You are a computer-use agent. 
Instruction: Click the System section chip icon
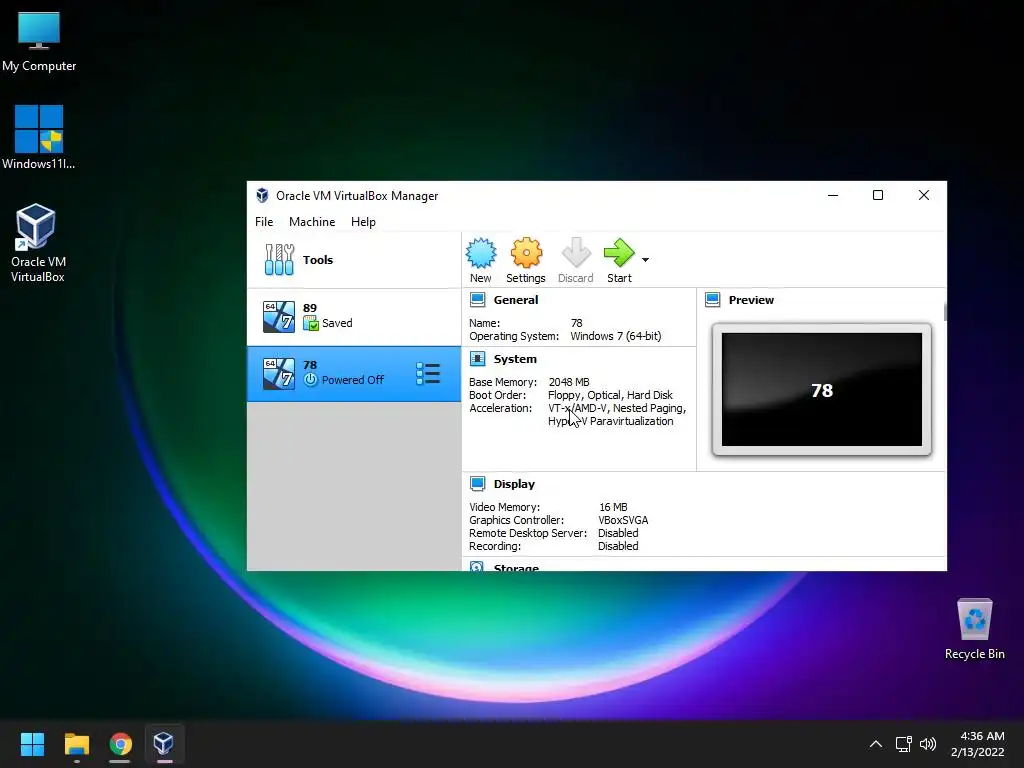477,359
